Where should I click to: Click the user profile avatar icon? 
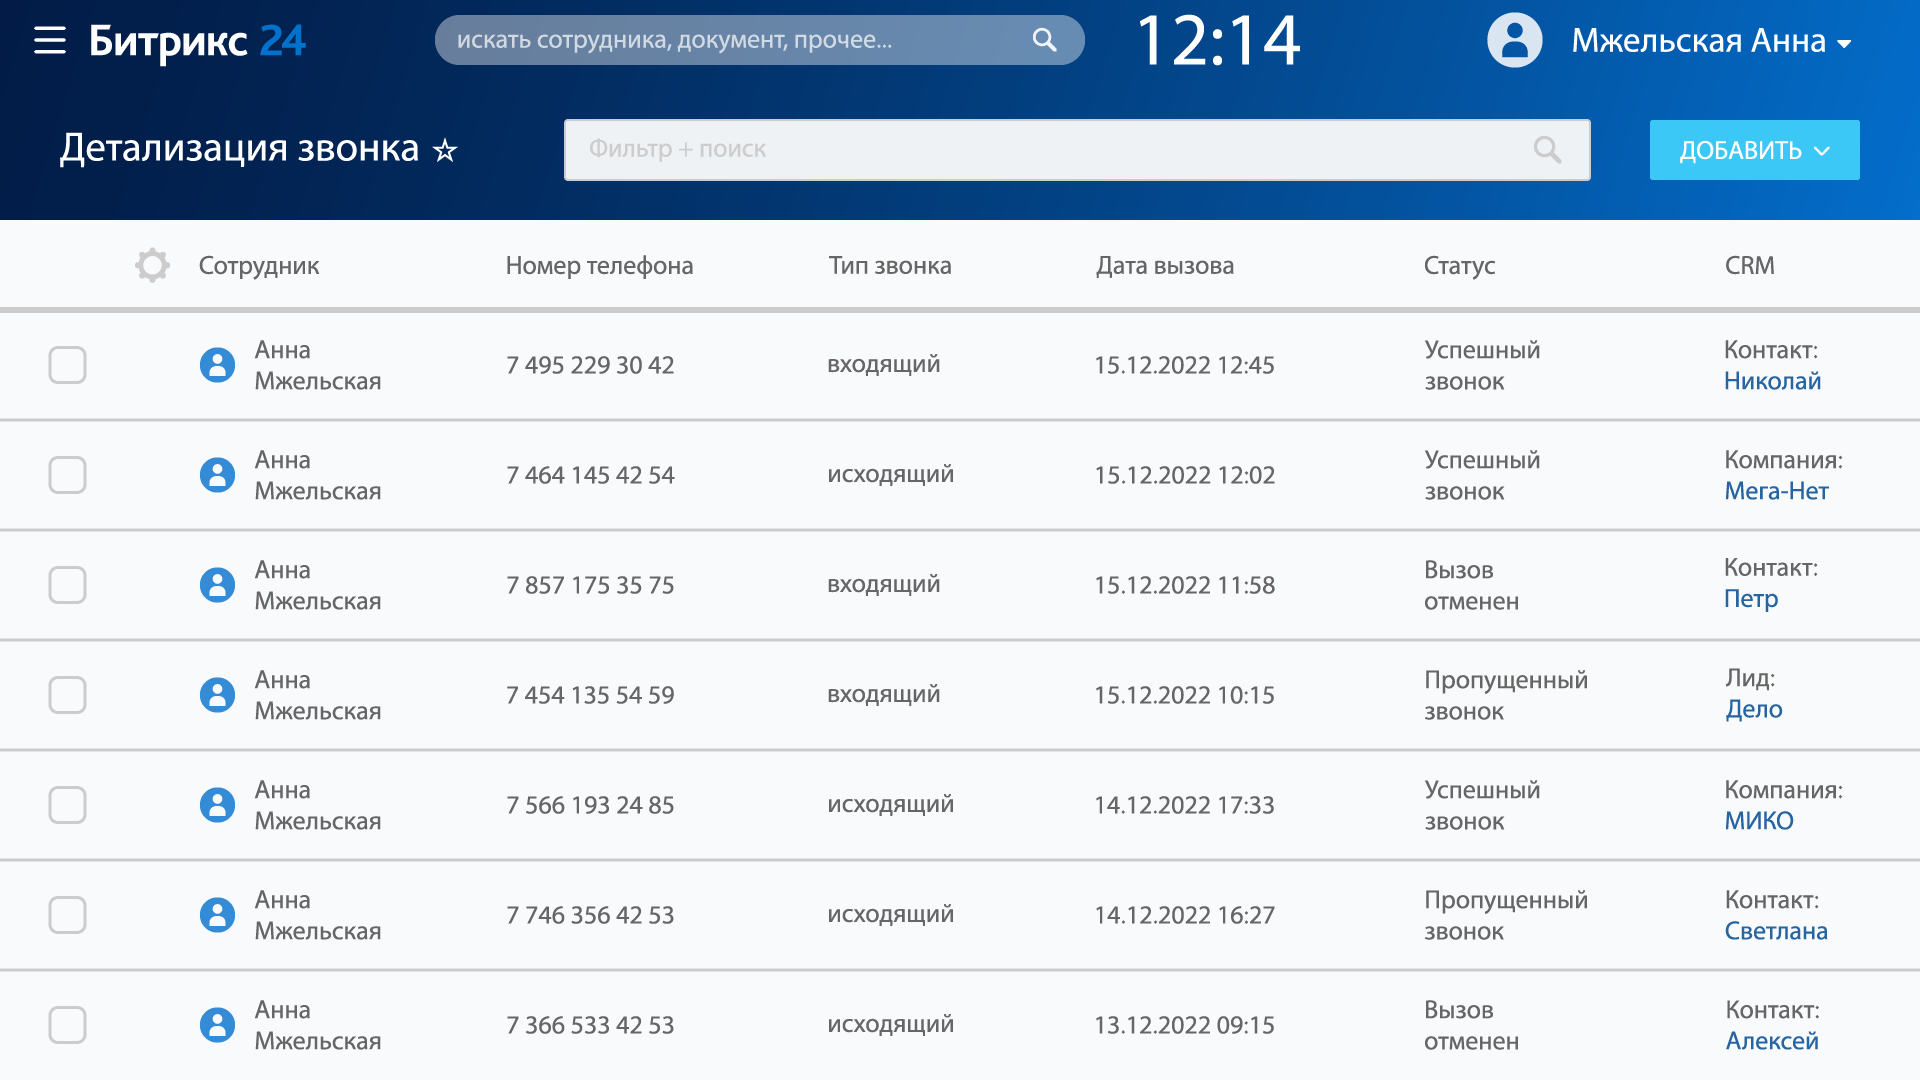(x=1514, y=41)
